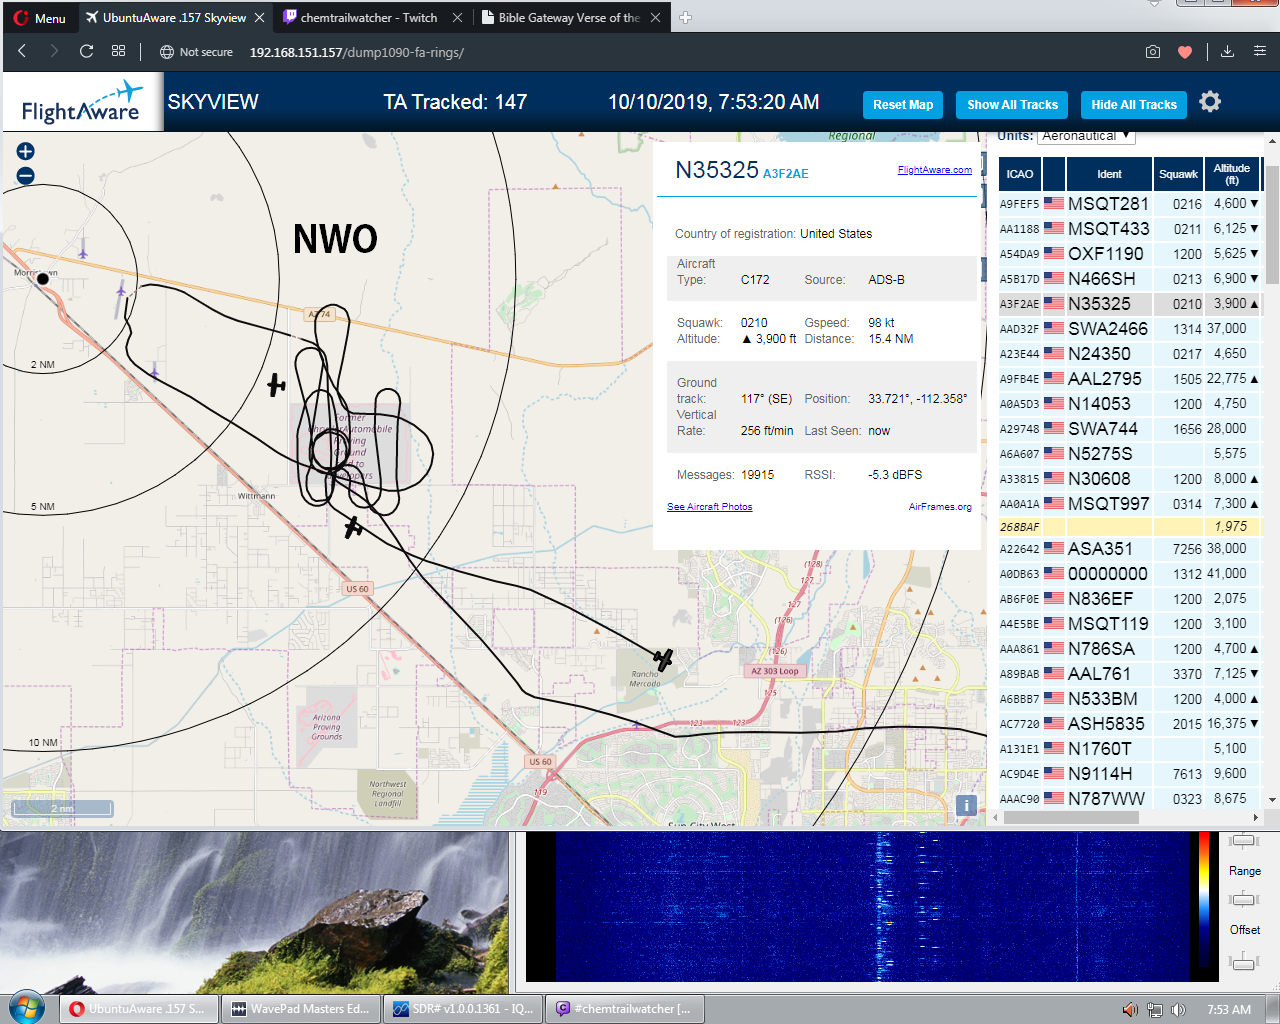
Task: Open the network tray icon
Action: coord(1155,1009)
